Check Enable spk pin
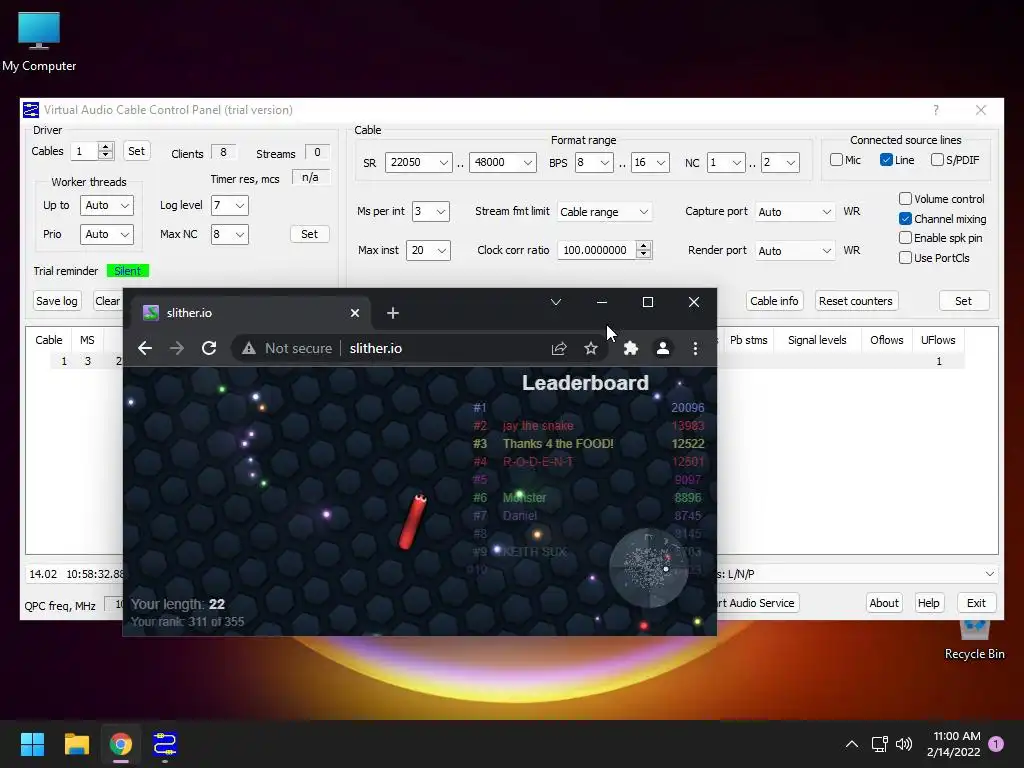This screenshot has width=1024, height=768. (905, 238)
